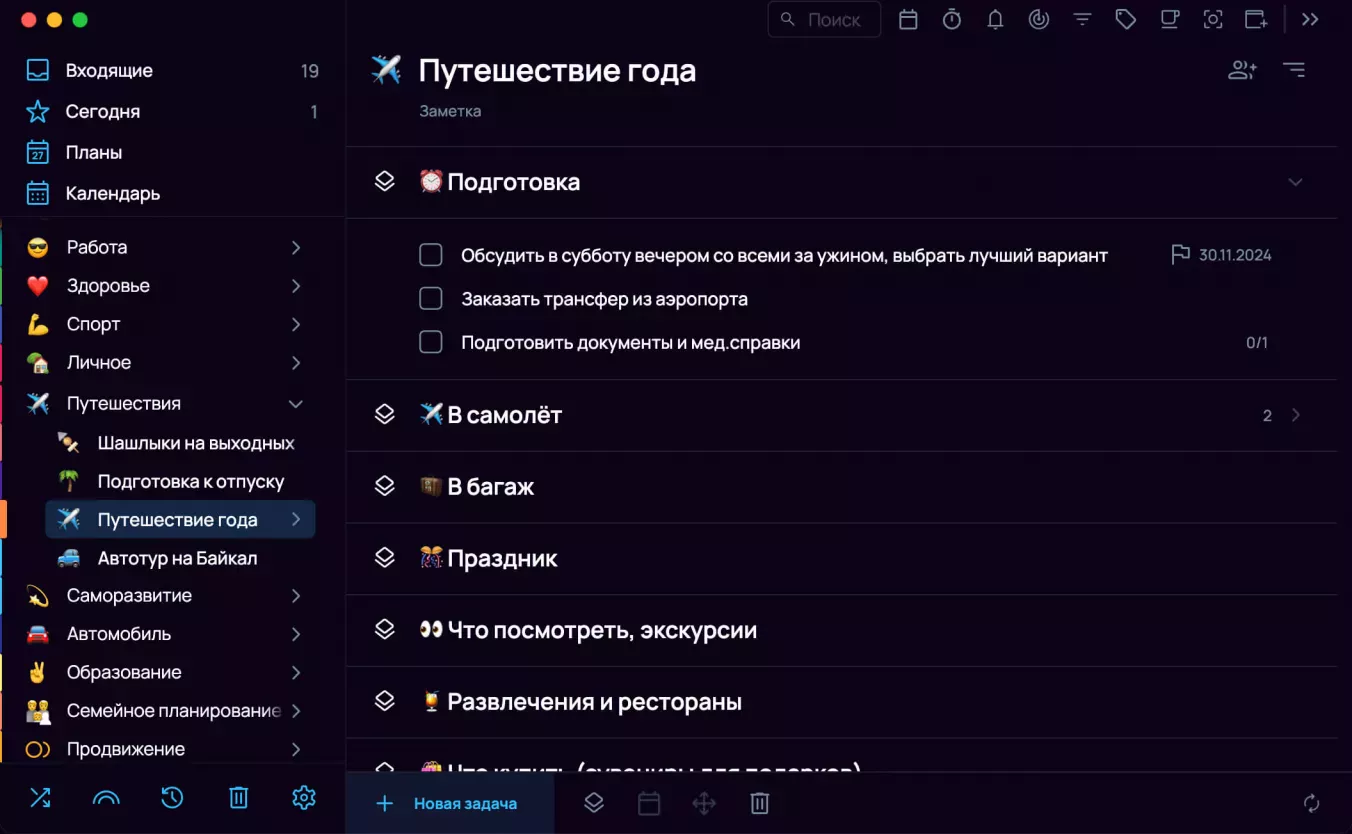
Task: Check the Обсудить в субботу вечером task
Action: click(431, 255)
